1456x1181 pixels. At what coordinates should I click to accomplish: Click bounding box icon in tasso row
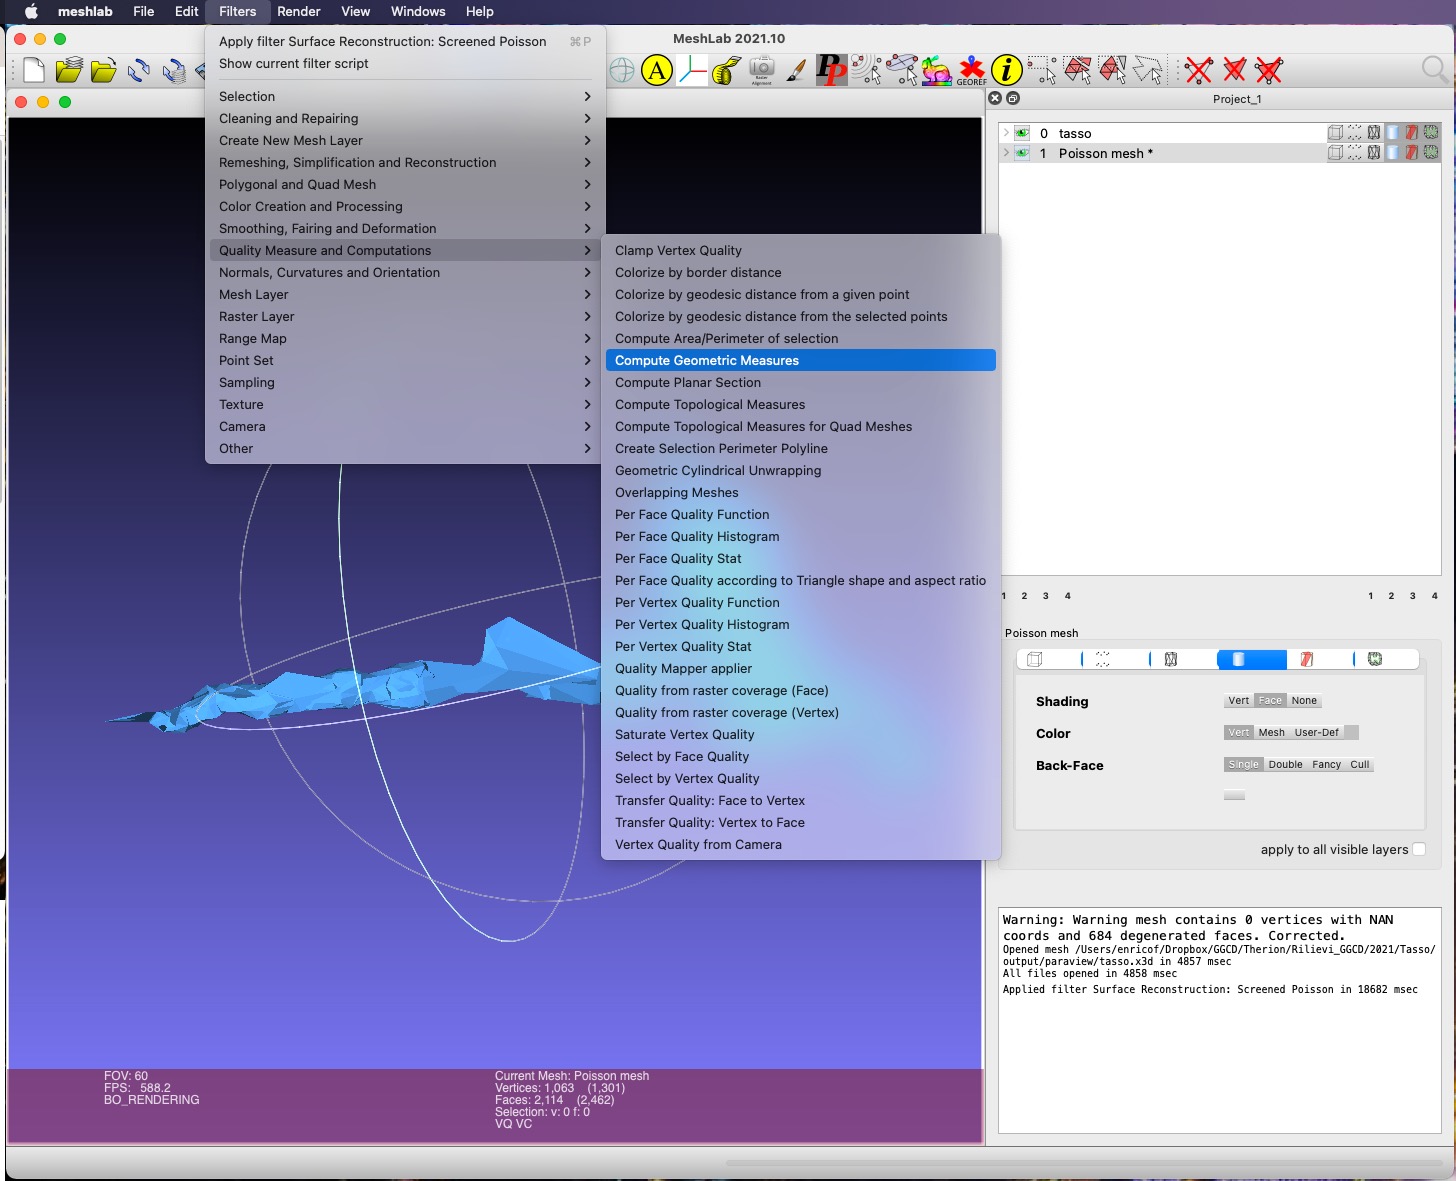click(x=1335, y=132)
